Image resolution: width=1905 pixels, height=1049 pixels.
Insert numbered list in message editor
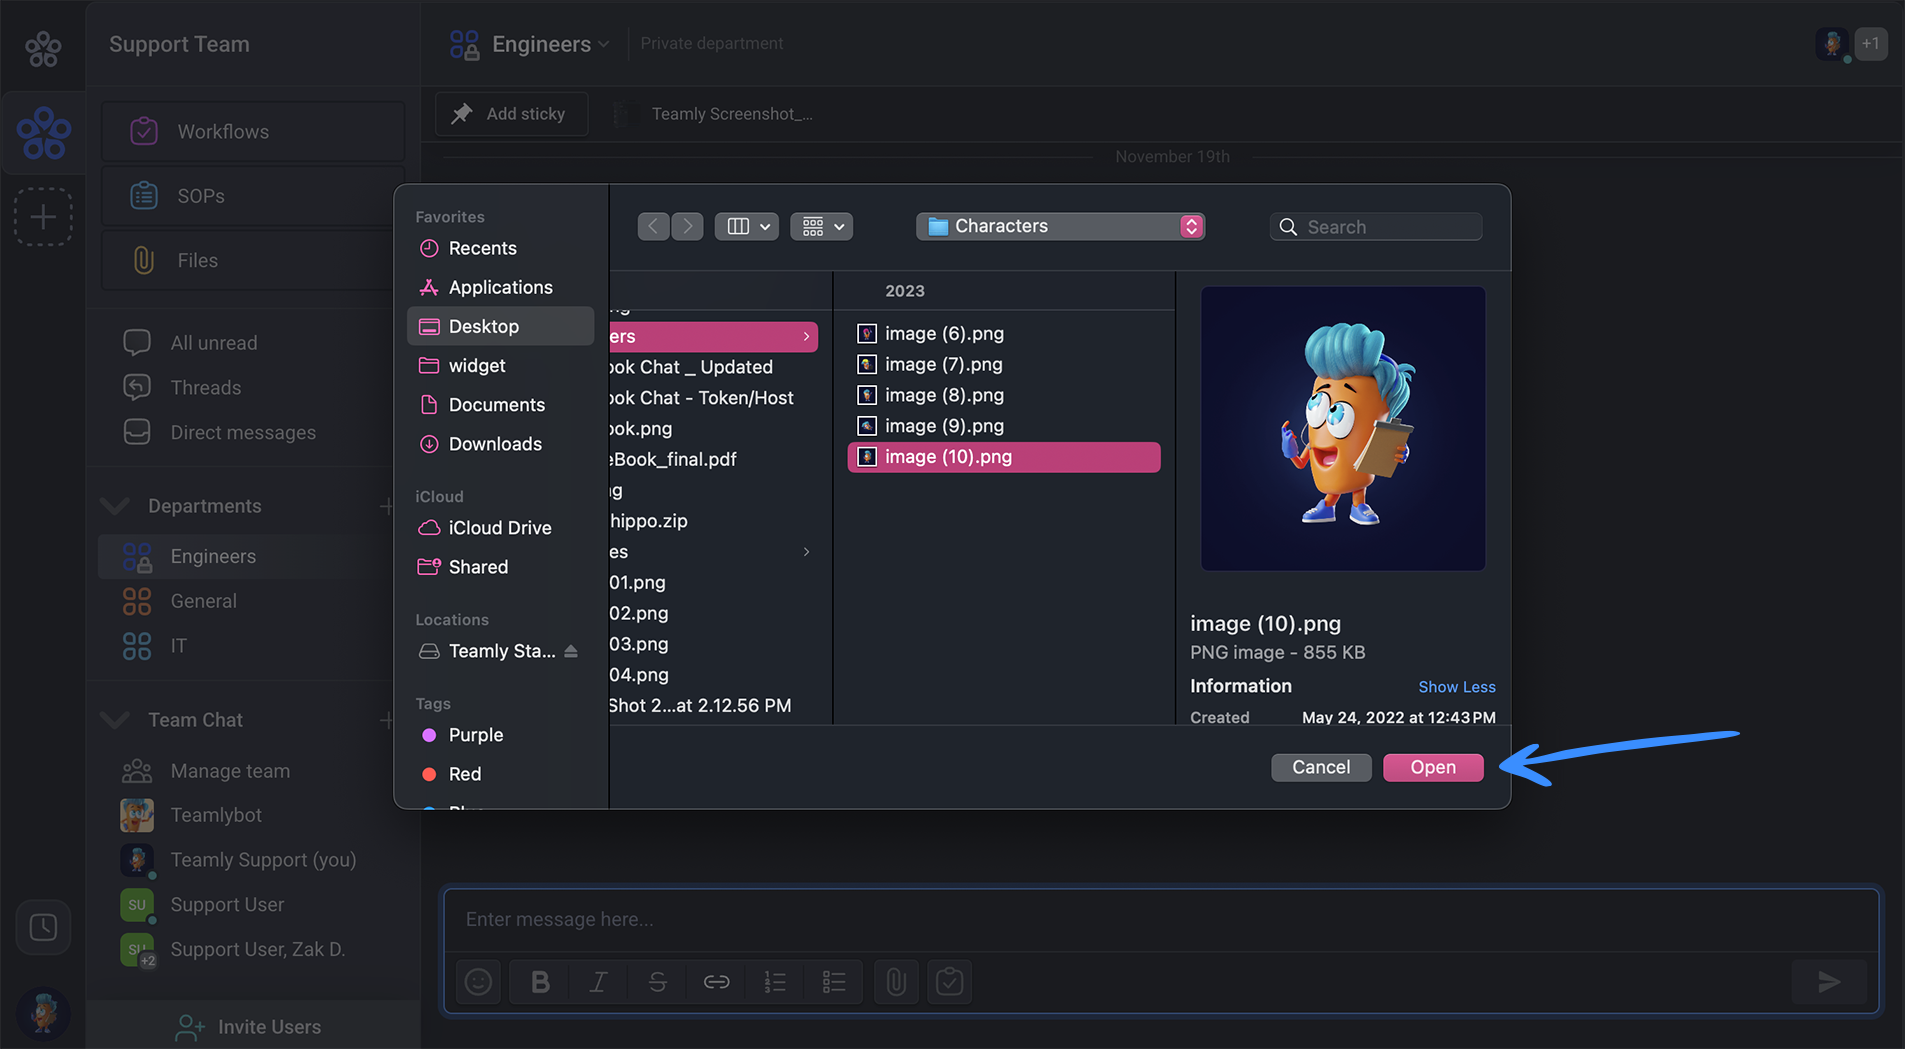775,982
